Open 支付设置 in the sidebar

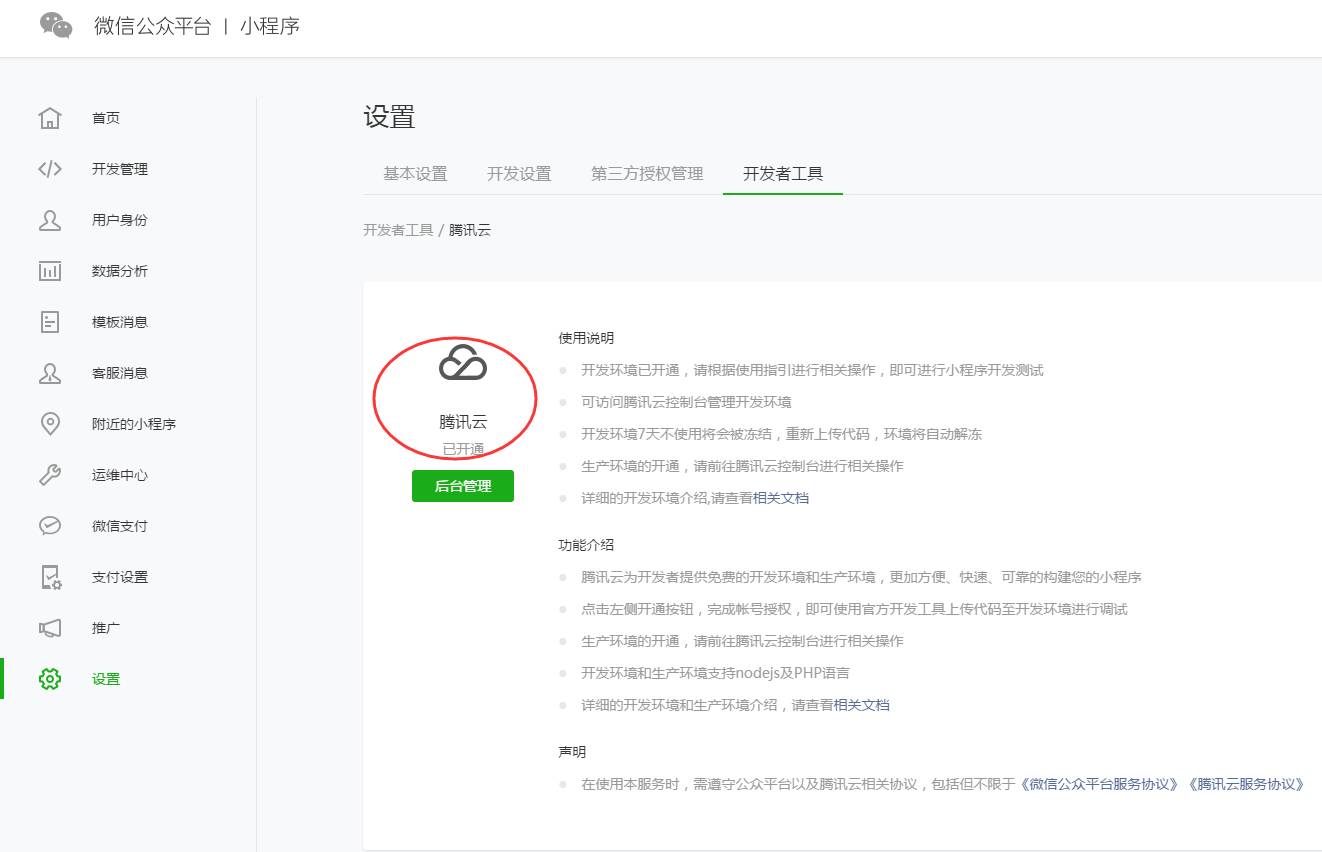click(x=120, y=577)
